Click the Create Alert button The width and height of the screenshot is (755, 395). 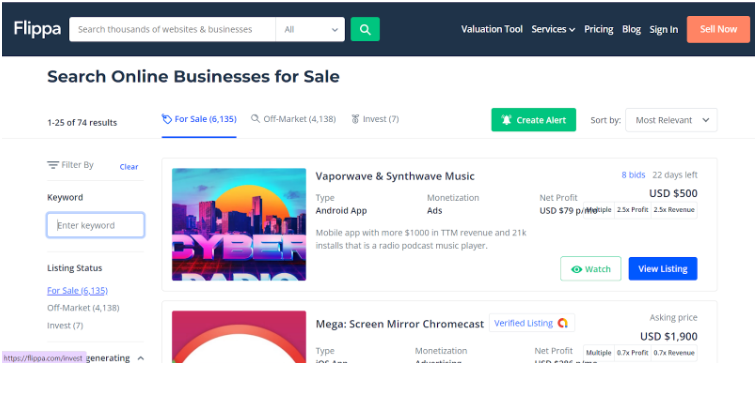(534, 120)
